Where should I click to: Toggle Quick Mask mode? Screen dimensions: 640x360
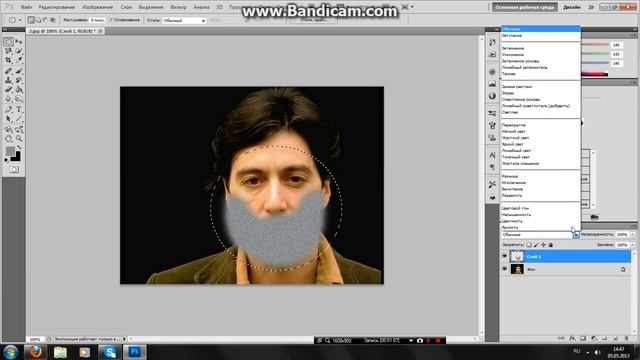coord(14,169)
